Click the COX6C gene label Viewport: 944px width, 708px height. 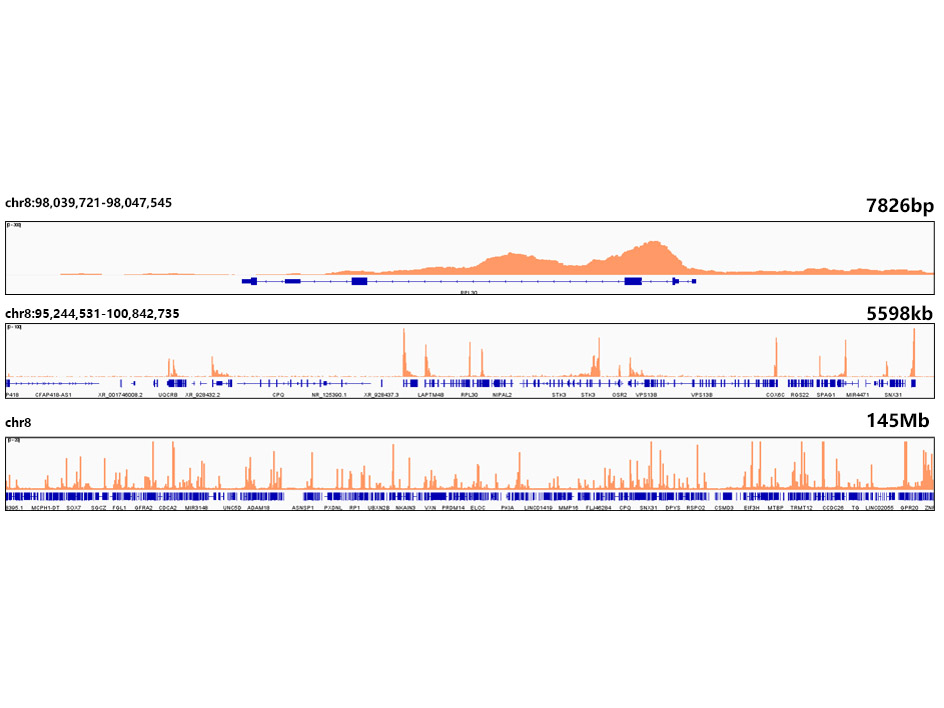click(x=775, y=395)
